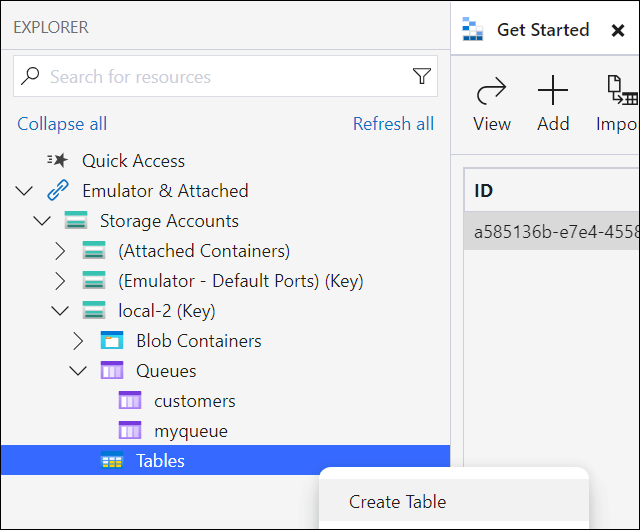
Task: Collapse the Storage Accounts tree node
Action: tap(42, 221)
